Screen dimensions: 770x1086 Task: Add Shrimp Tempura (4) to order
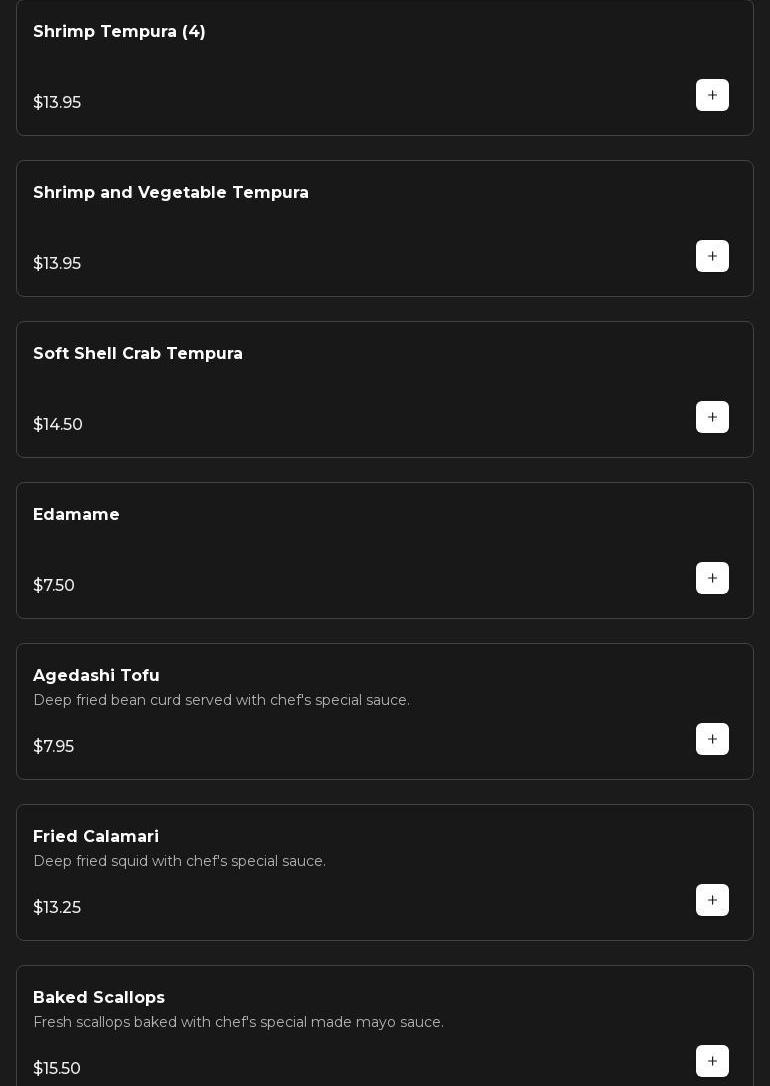(712, 95)
